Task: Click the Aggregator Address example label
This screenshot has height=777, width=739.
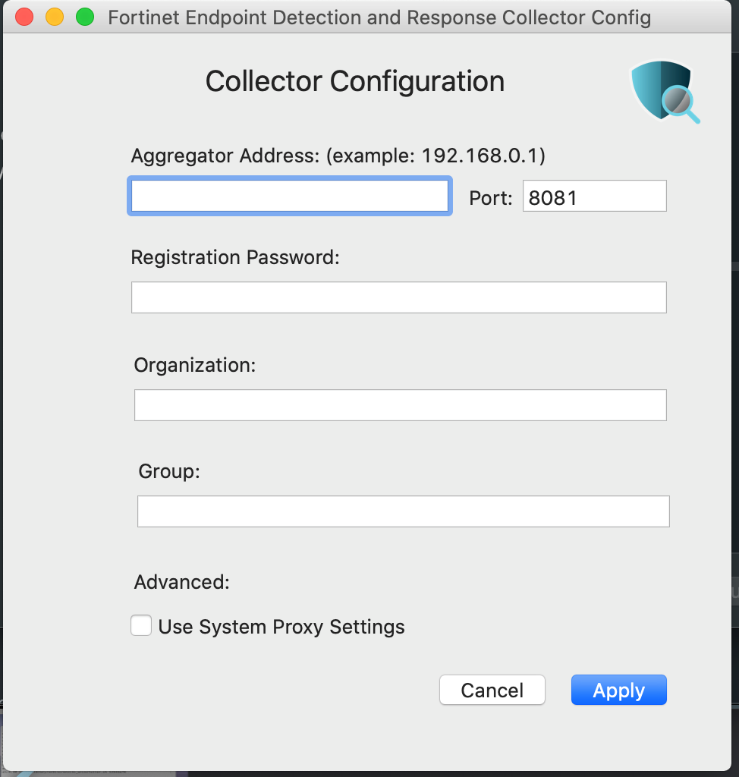Action: [x=338, y=156]
